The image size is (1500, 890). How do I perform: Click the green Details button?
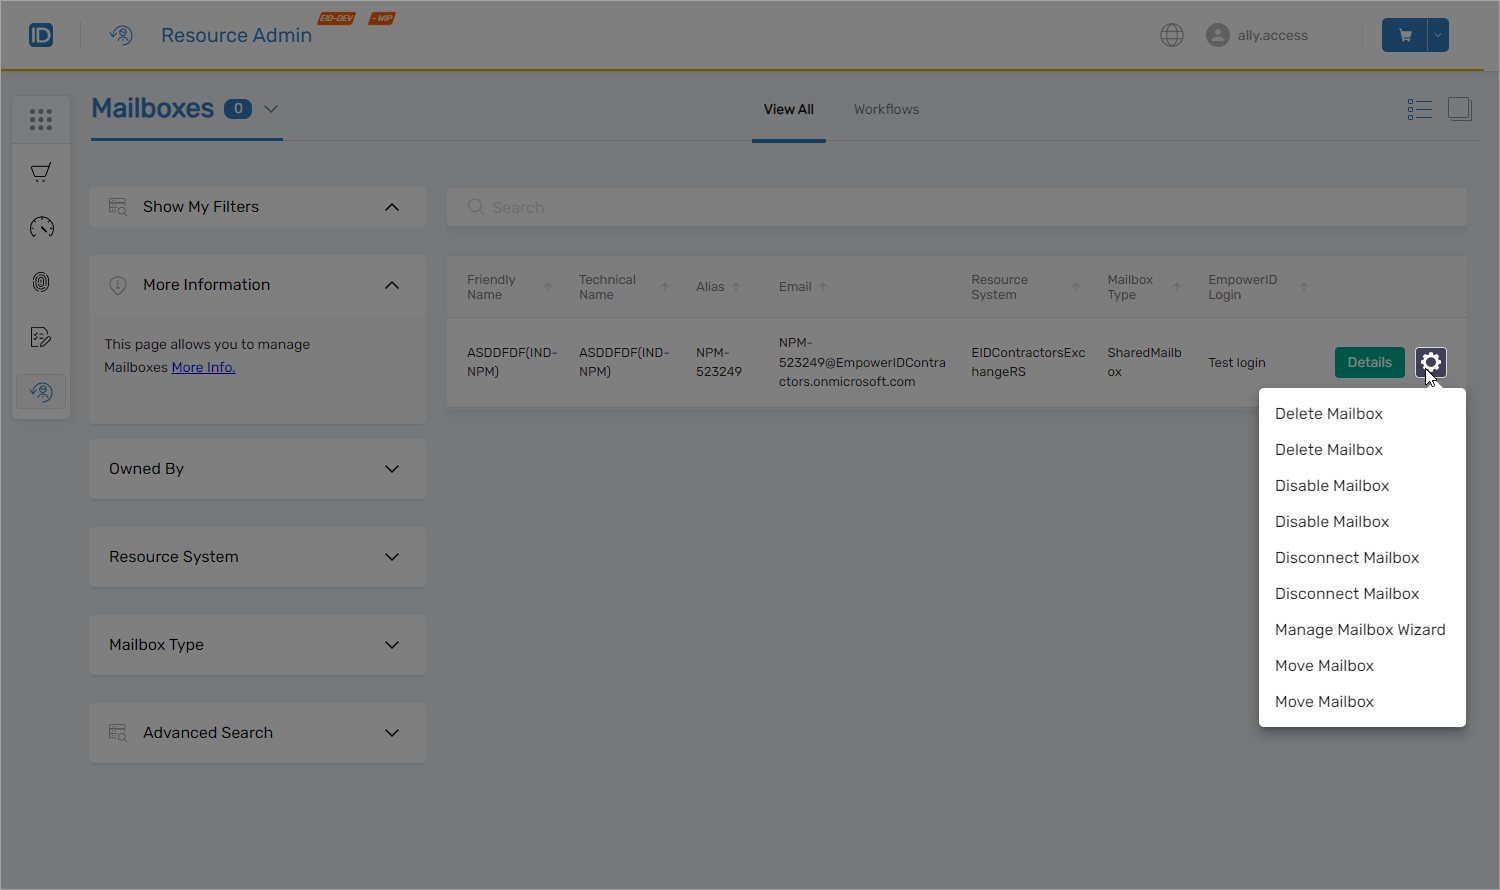pyautogui.click(x=1369, y=362)
